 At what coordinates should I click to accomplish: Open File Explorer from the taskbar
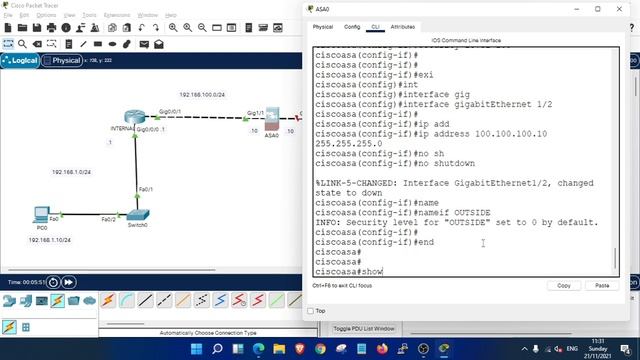(x=279, y=349)
